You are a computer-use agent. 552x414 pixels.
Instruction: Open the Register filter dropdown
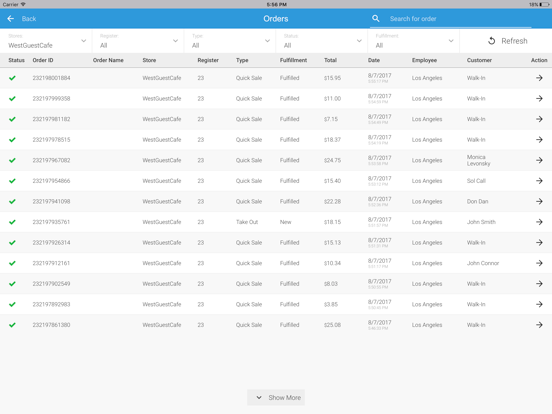(138, 41)
